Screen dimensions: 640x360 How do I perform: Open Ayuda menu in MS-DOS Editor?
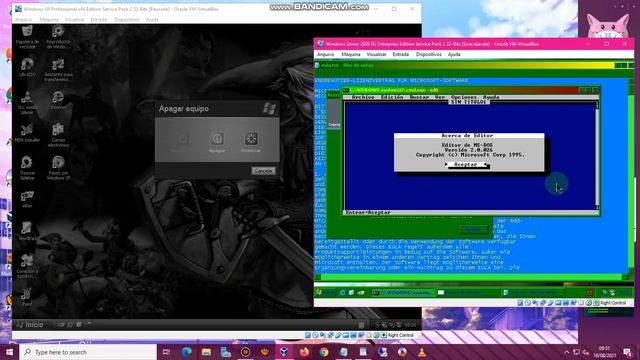[491, 97]
